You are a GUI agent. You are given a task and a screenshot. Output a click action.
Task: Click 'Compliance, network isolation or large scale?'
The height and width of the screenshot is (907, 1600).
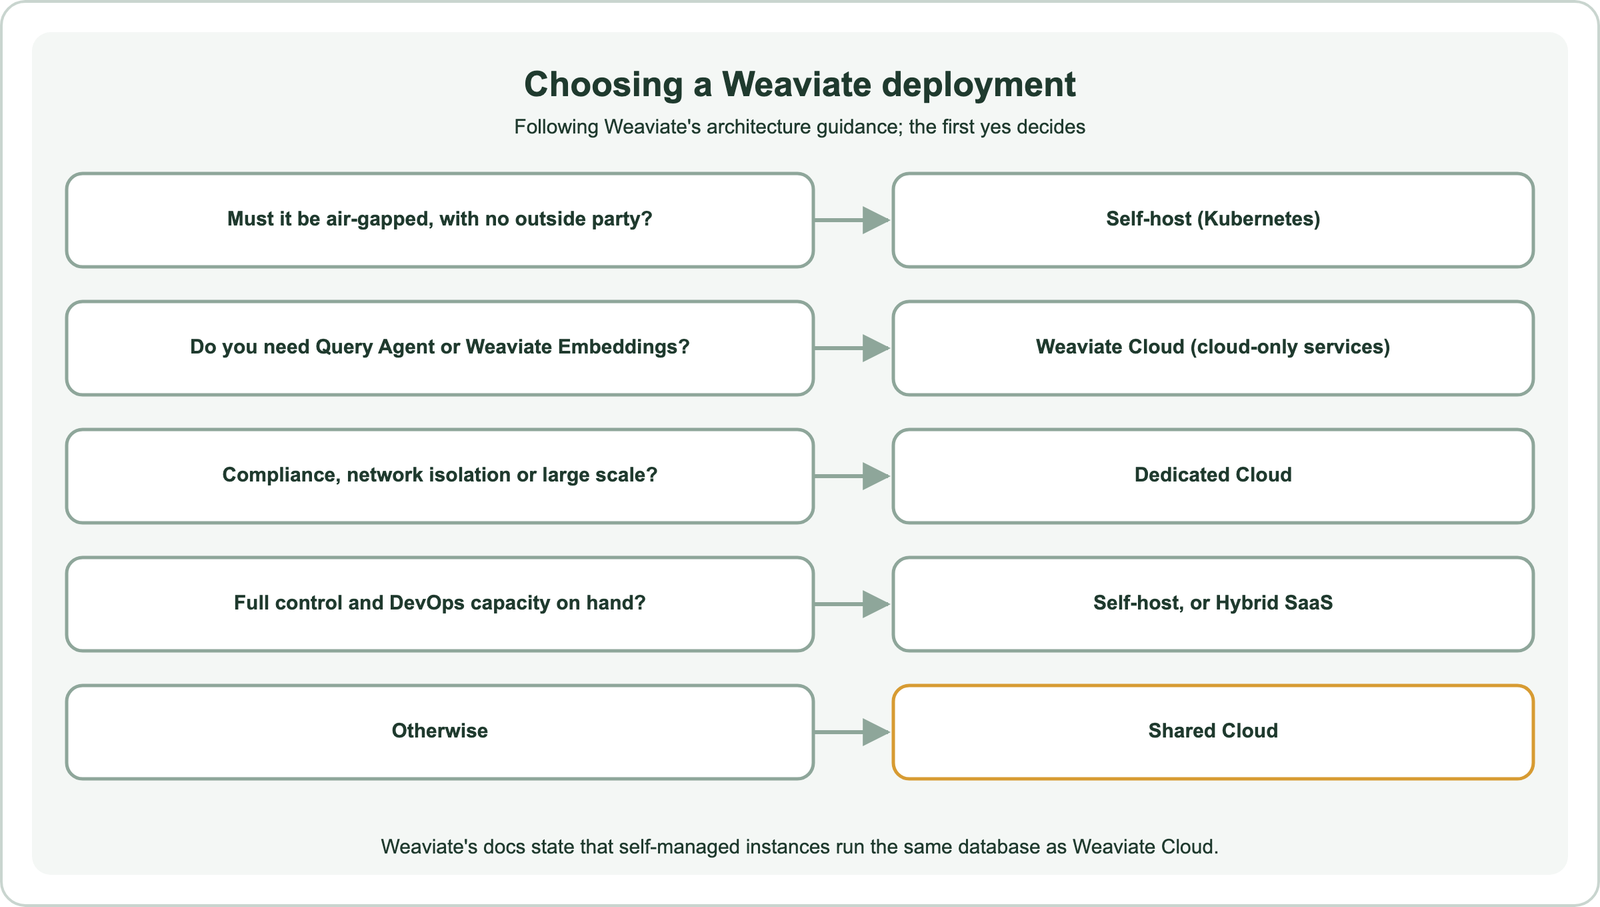[x=440, y=476]
